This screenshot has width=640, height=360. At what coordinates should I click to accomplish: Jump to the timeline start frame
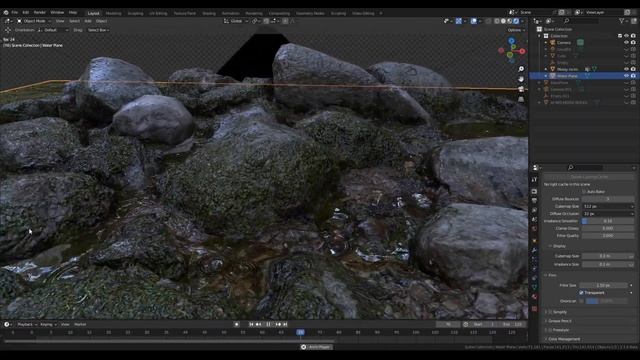pyautogui.click(x=251, y=324)
